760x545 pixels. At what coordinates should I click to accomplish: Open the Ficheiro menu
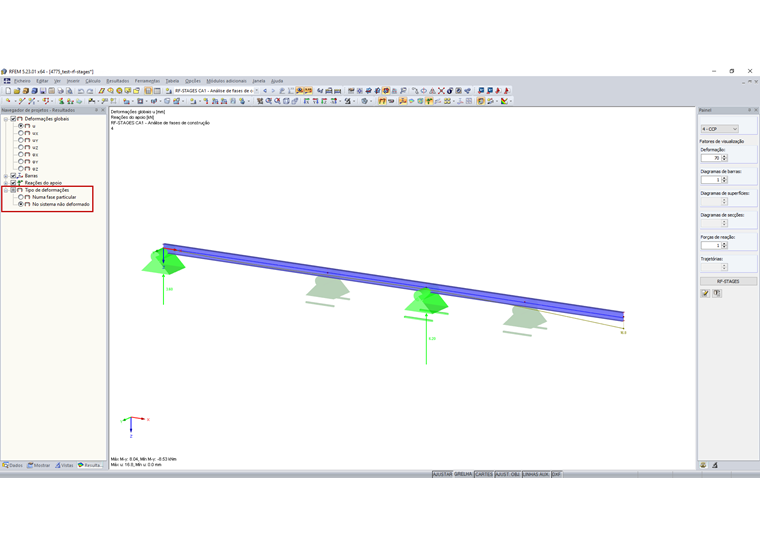(x=22, y=81)
